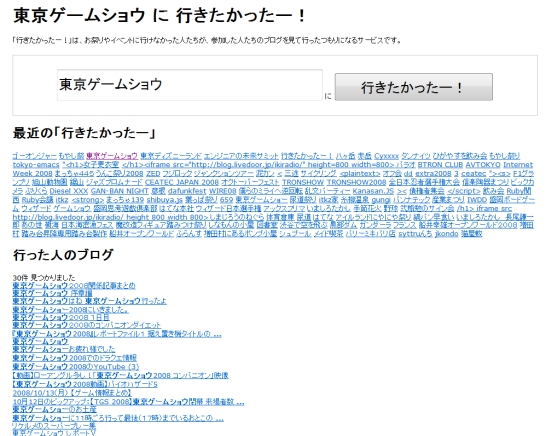Image resolution: width=550 pixels, height=436 pixels.
Task: Click the 行った人のブログ section heading
Action: pyautogui.click(x=63, y=255)
